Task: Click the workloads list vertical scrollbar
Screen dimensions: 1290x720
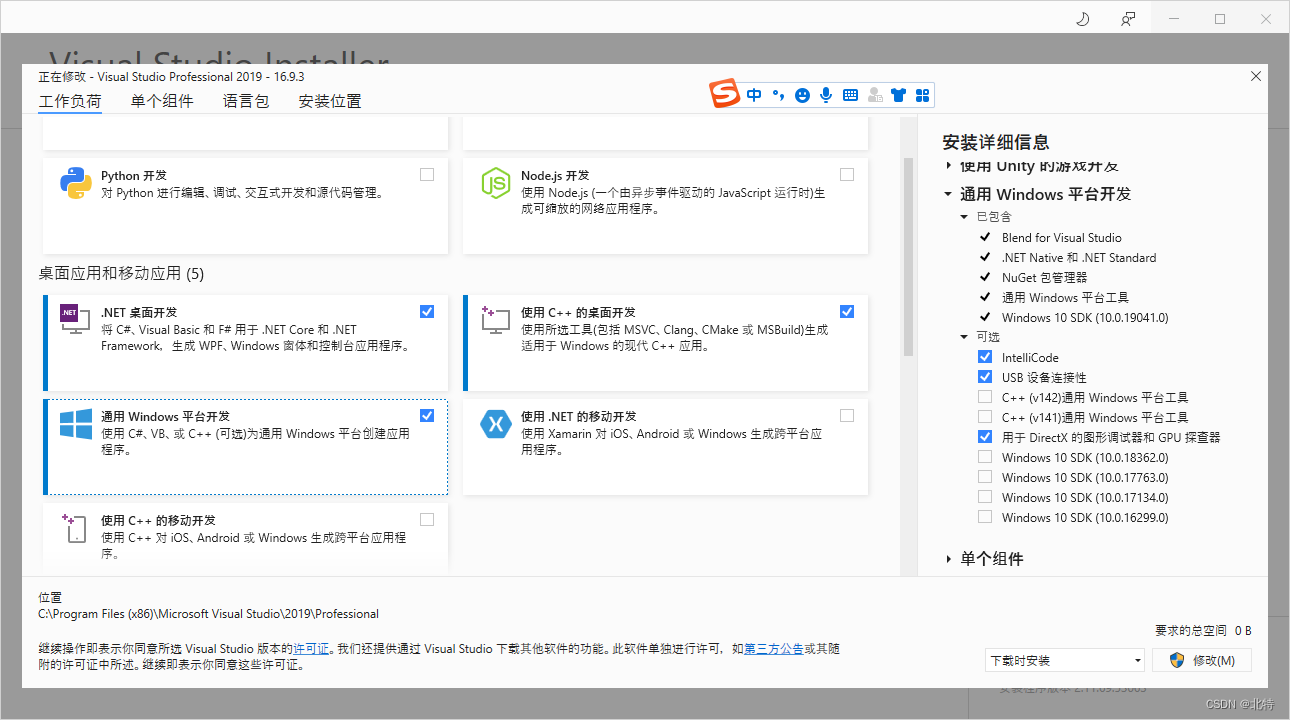Action: (909, 257)
